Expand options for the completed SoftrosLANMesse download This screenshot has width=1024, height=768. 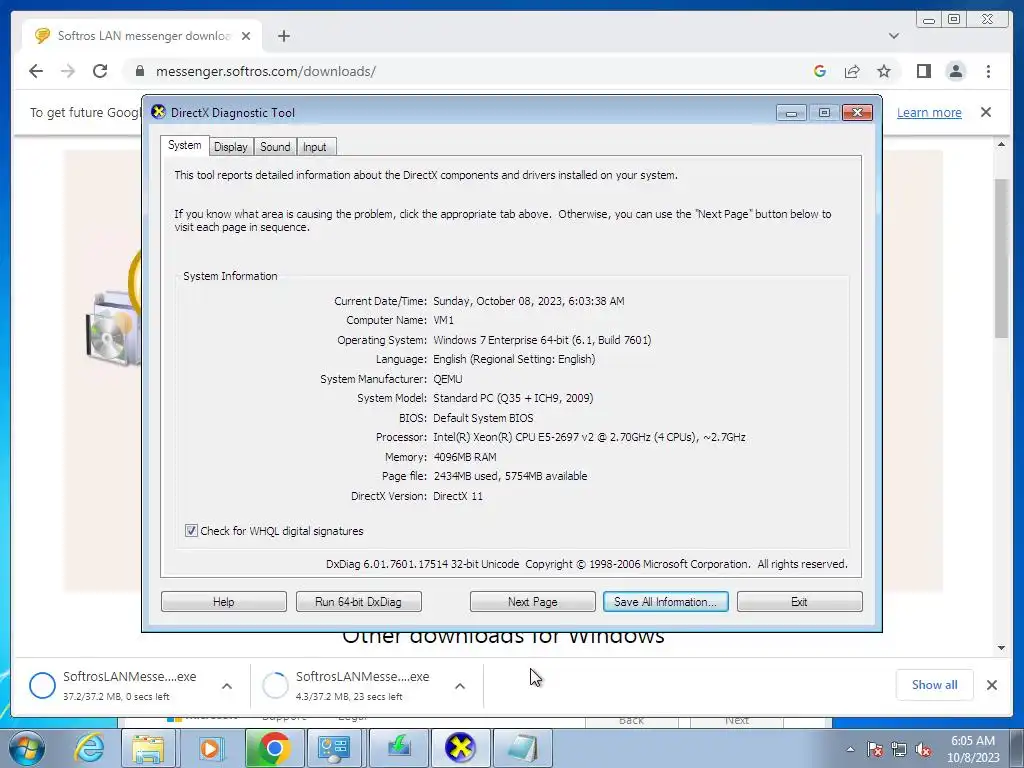coord(227,686)
